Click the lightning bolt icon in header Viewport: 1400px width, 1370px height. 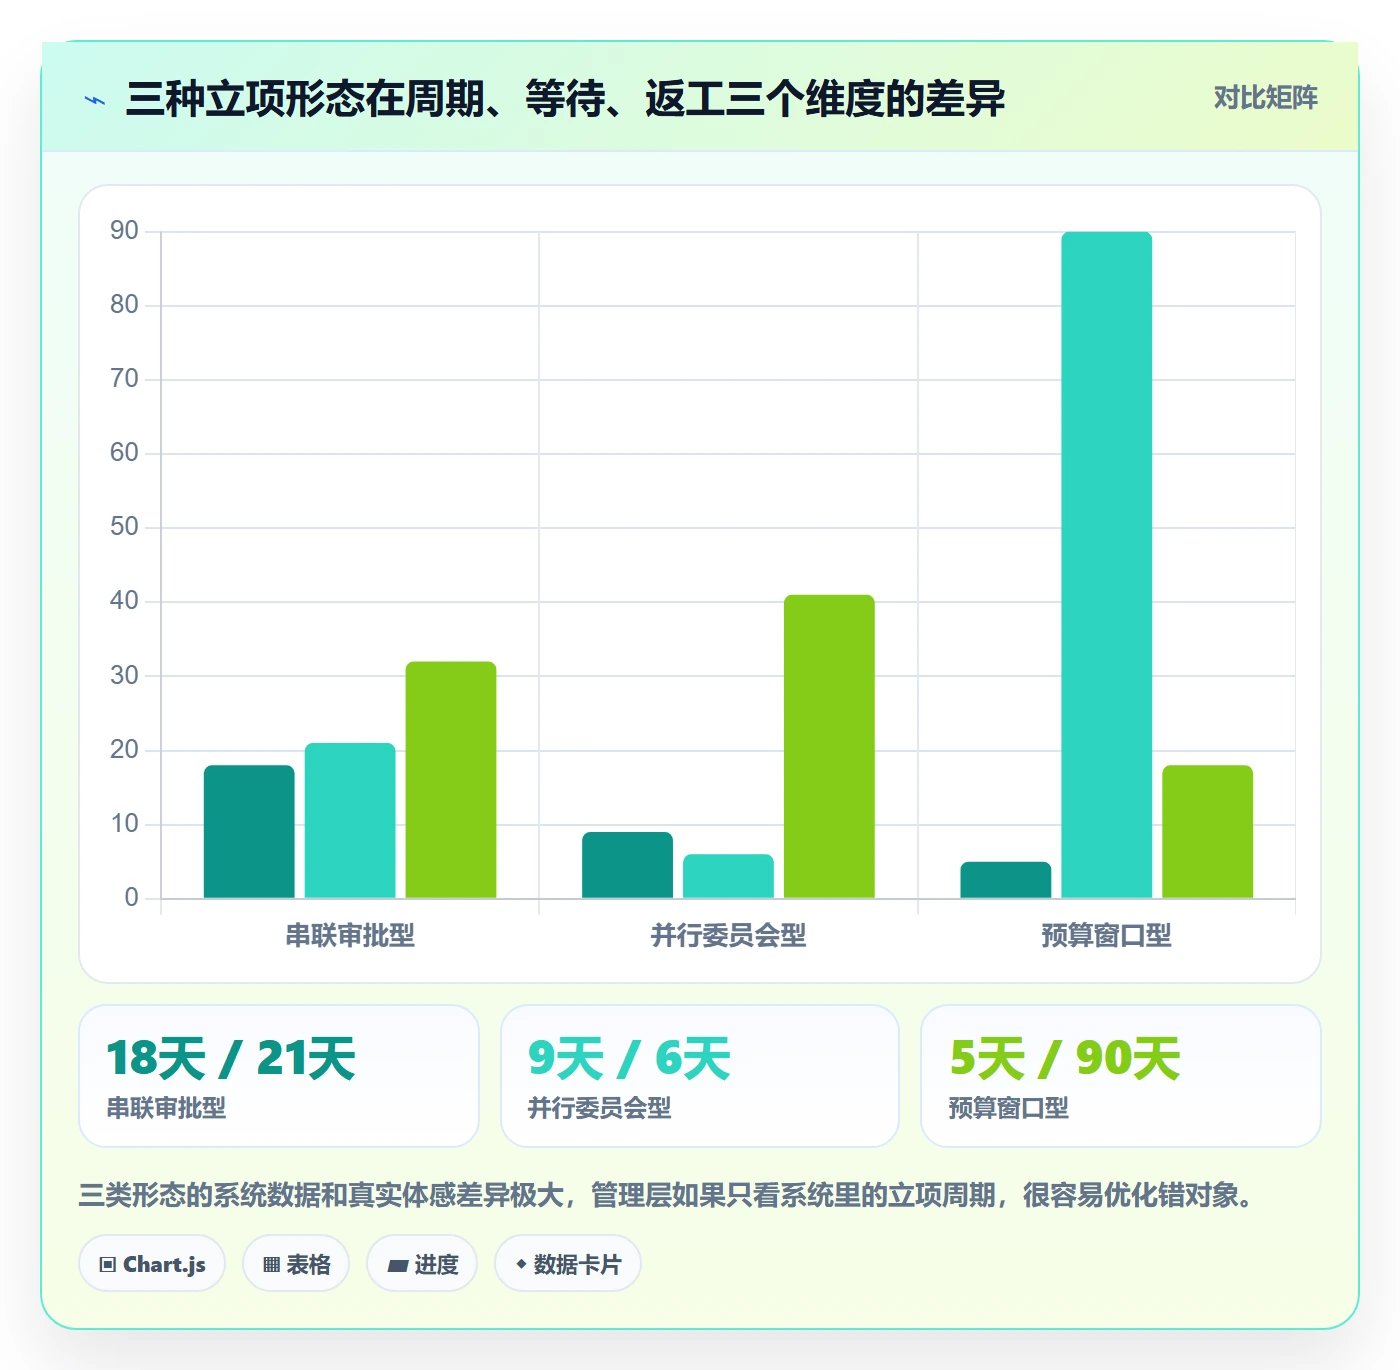pos(95,100)
